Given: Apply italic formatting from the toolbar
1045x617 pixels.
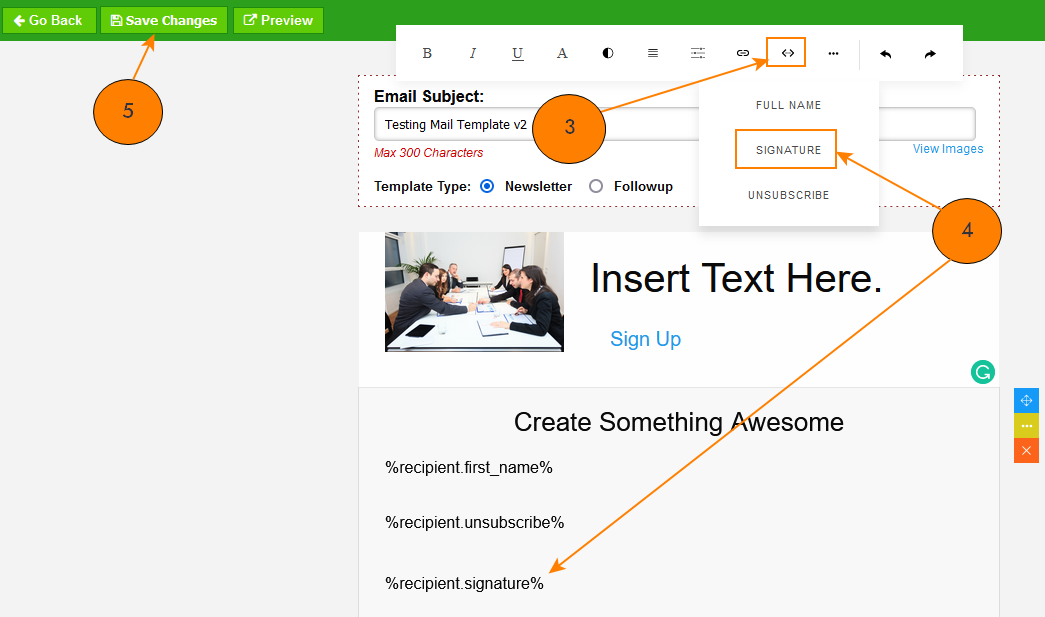Looking at the screenshot, I should point(473,53).
